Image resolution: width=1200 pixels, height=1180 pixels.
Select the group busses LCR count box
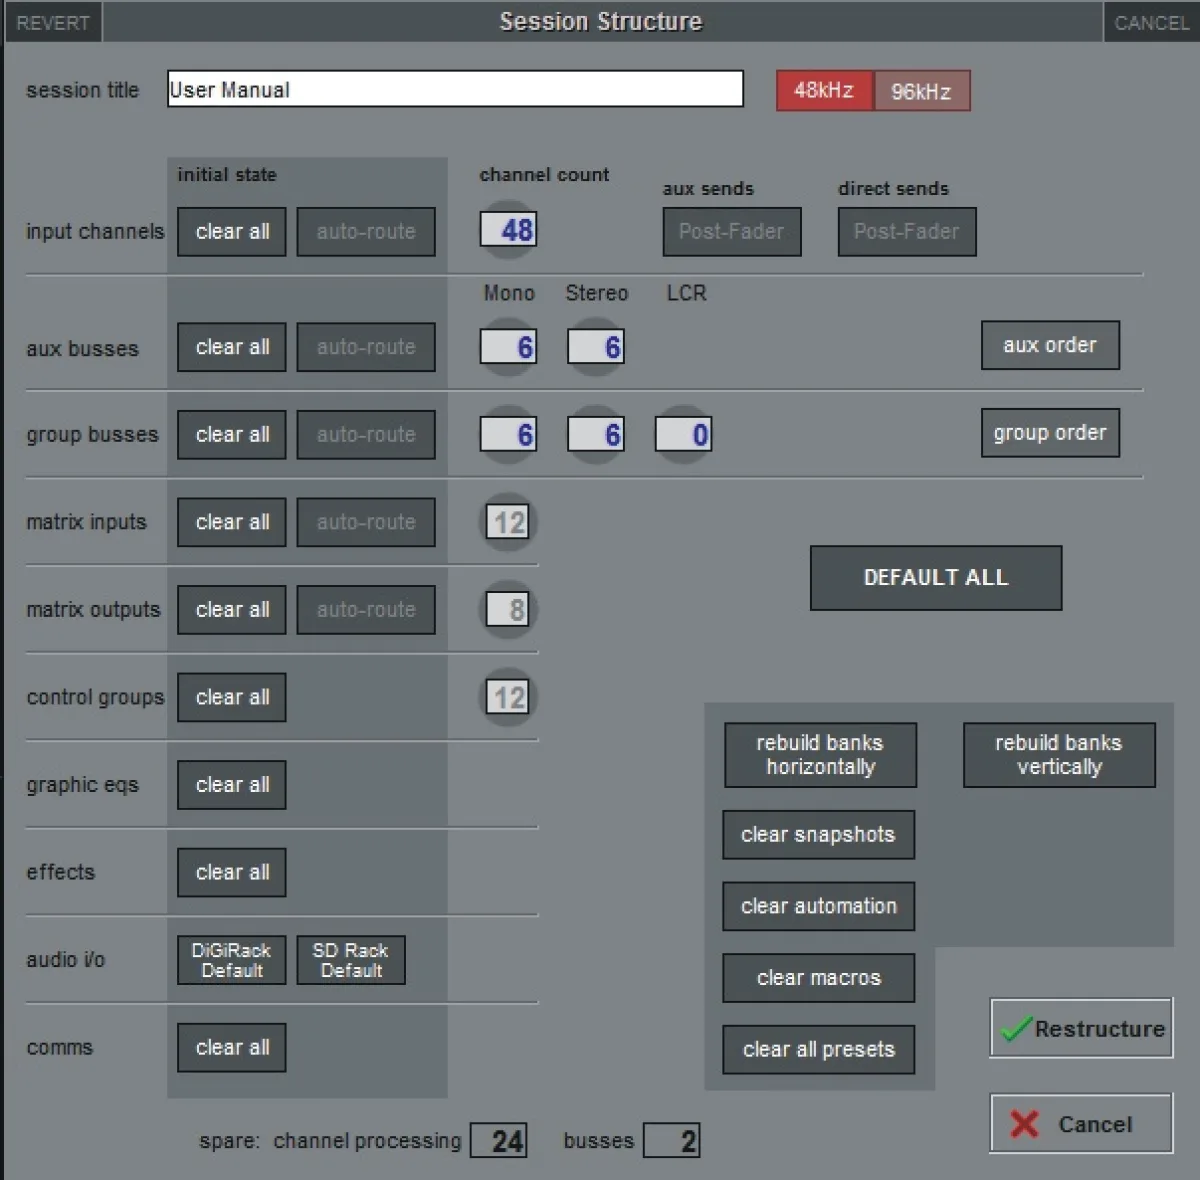pyautogui.click(x=684, y=435)
